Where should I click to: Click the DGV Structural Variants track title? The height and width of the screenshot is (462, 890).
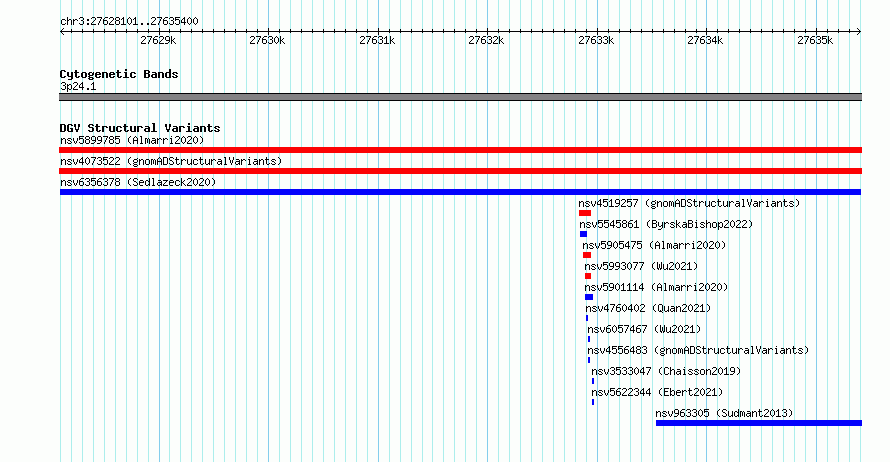pos(140,128)
